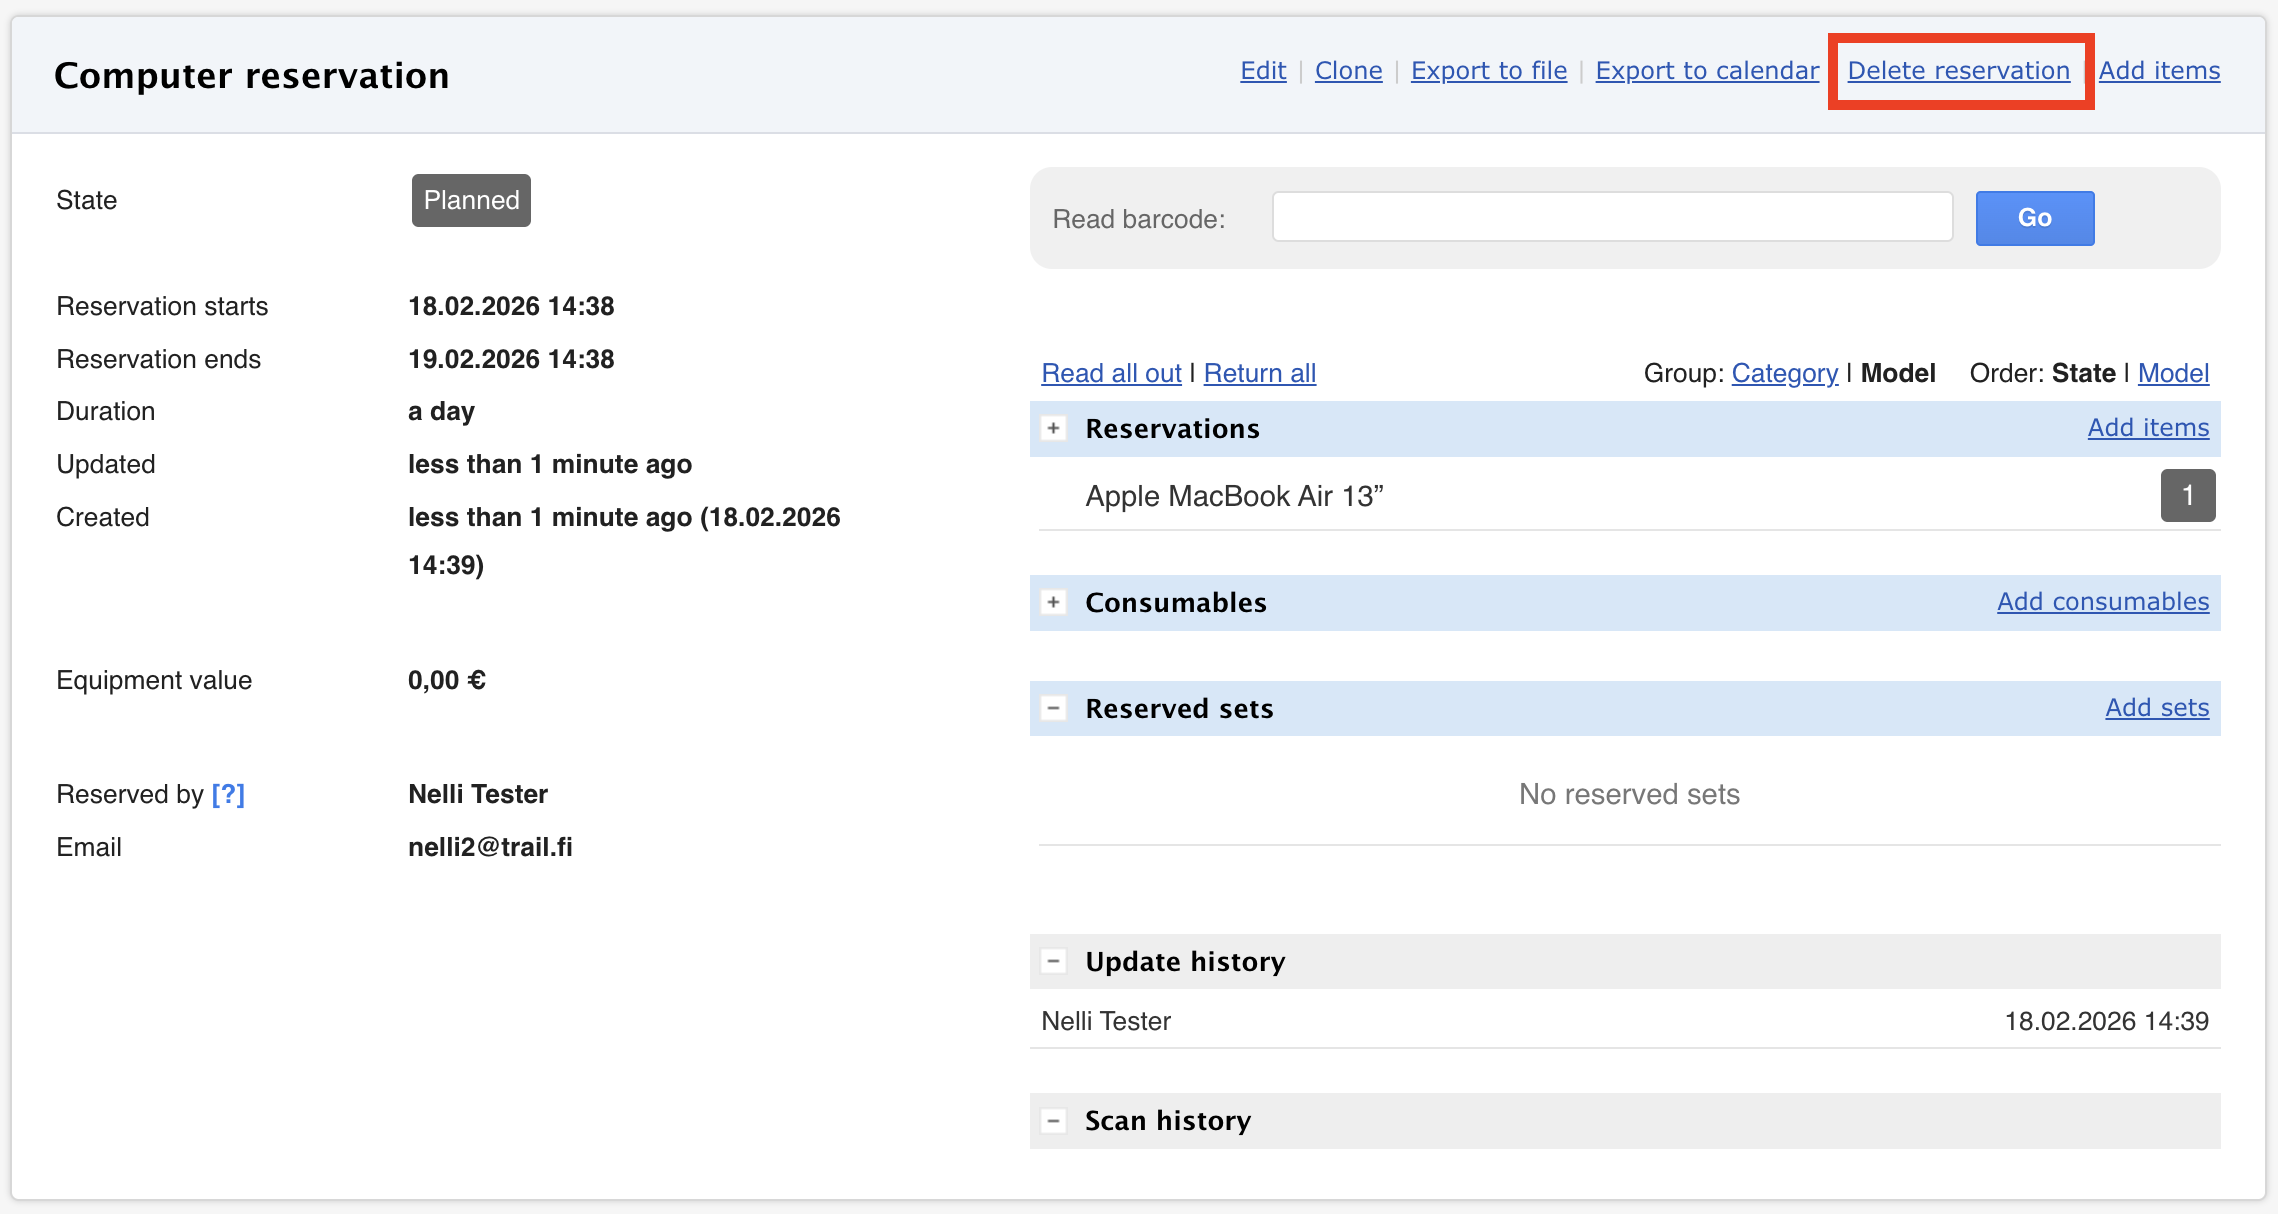Collapse the Reserved sets section

click(1053, 708)
